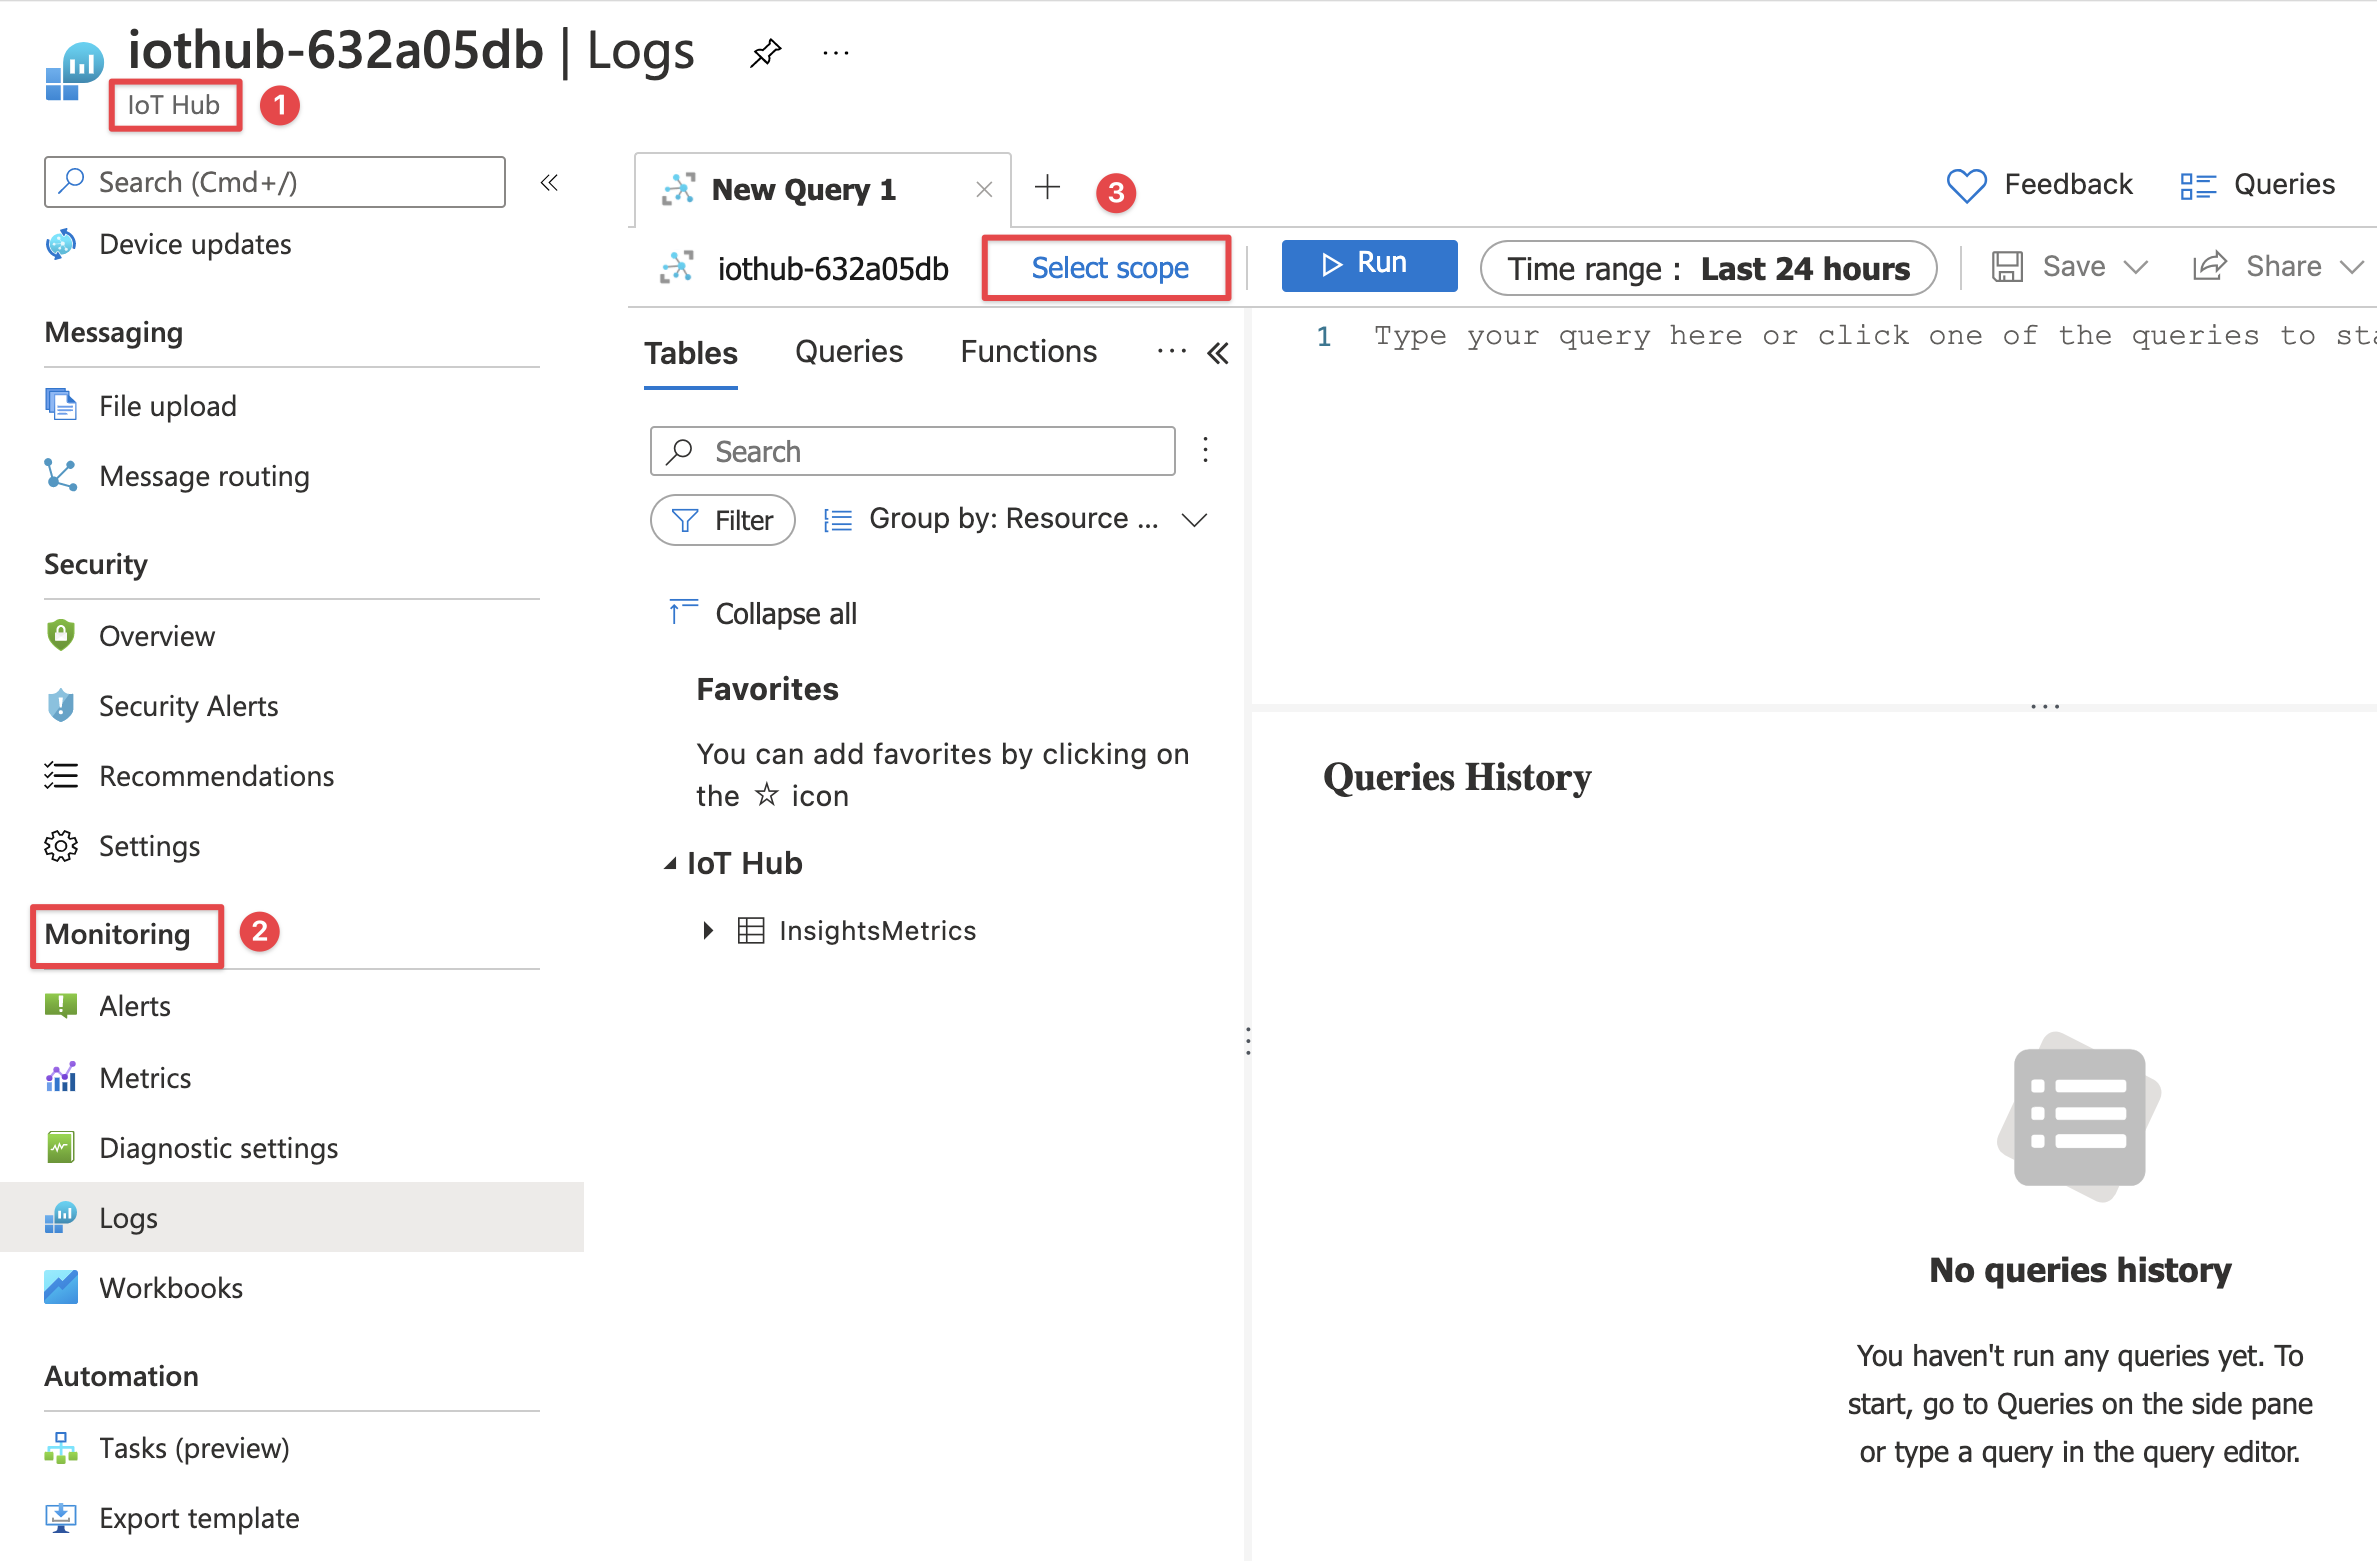Switch to the Queries tab in side pane
Screen dimensions: 2377x1561
848,352
